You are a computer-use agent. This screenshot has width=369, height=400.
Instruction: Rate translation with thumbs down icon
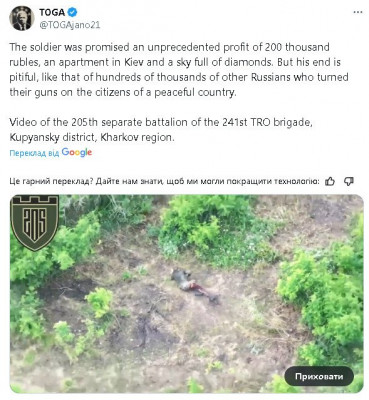tap(349, 181)
